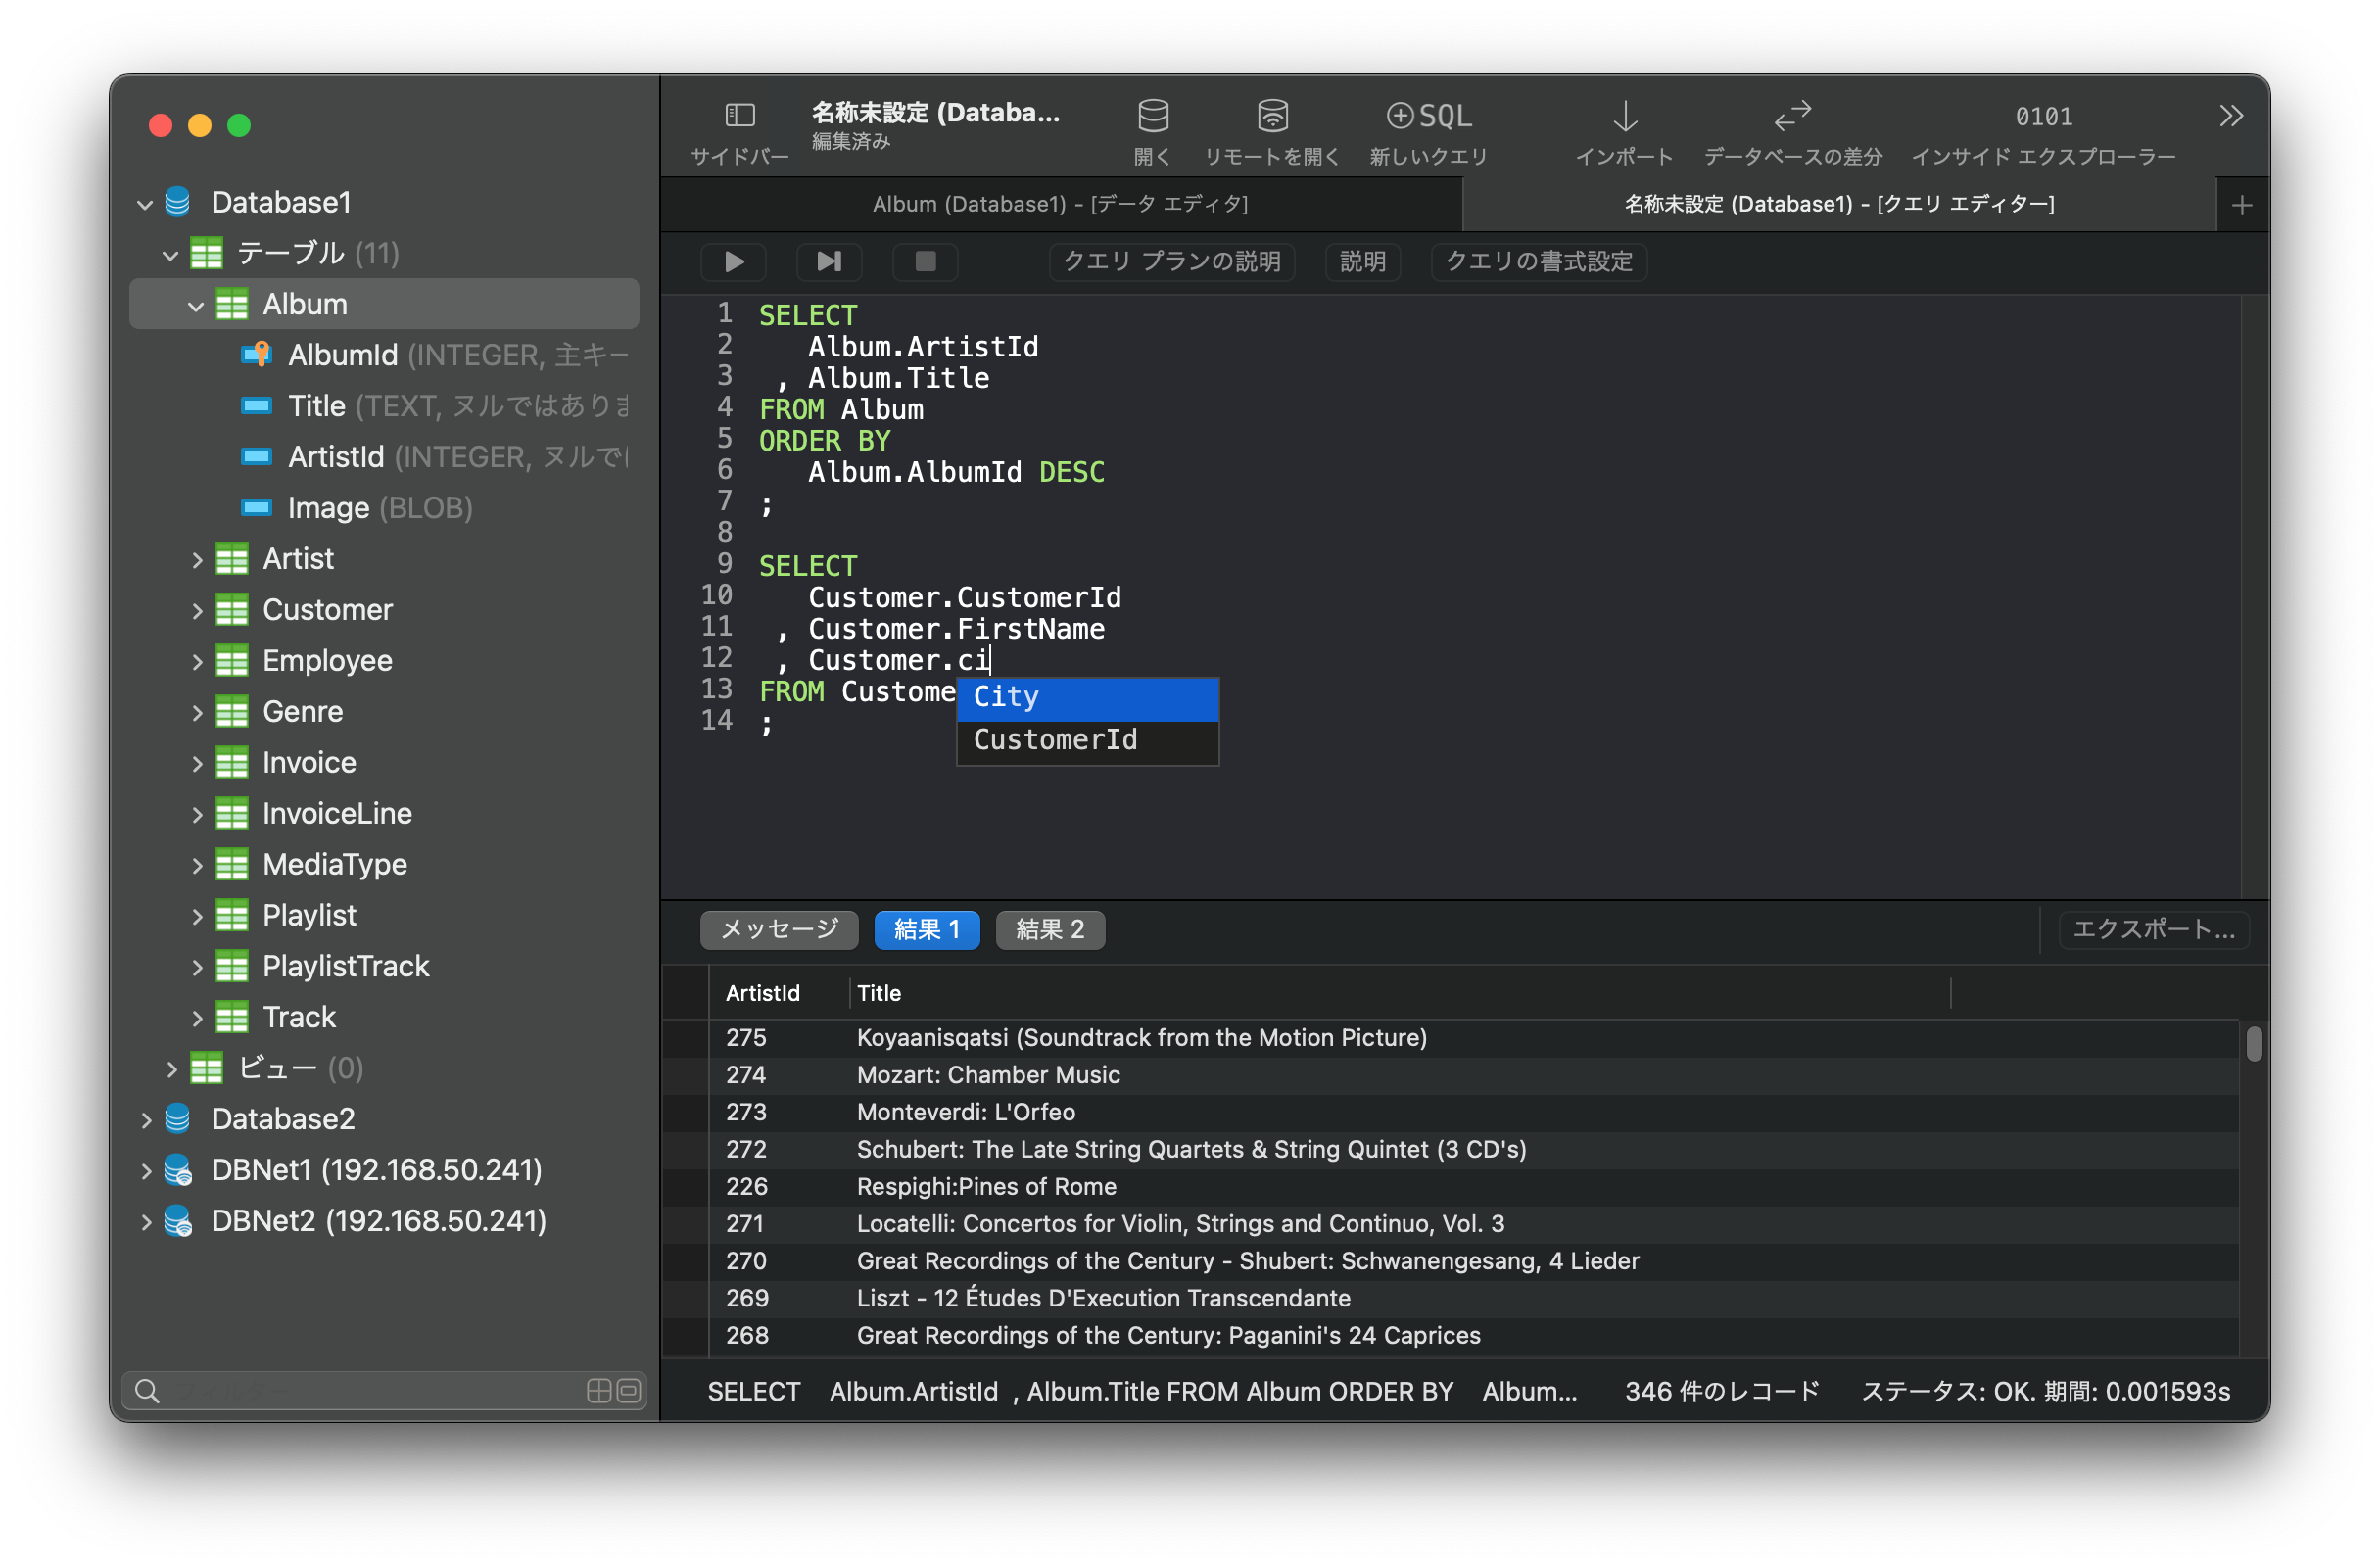Click the Title column icon
Image resolution: width=2380 pixels, height=1567 pixels.
(257, 405)
